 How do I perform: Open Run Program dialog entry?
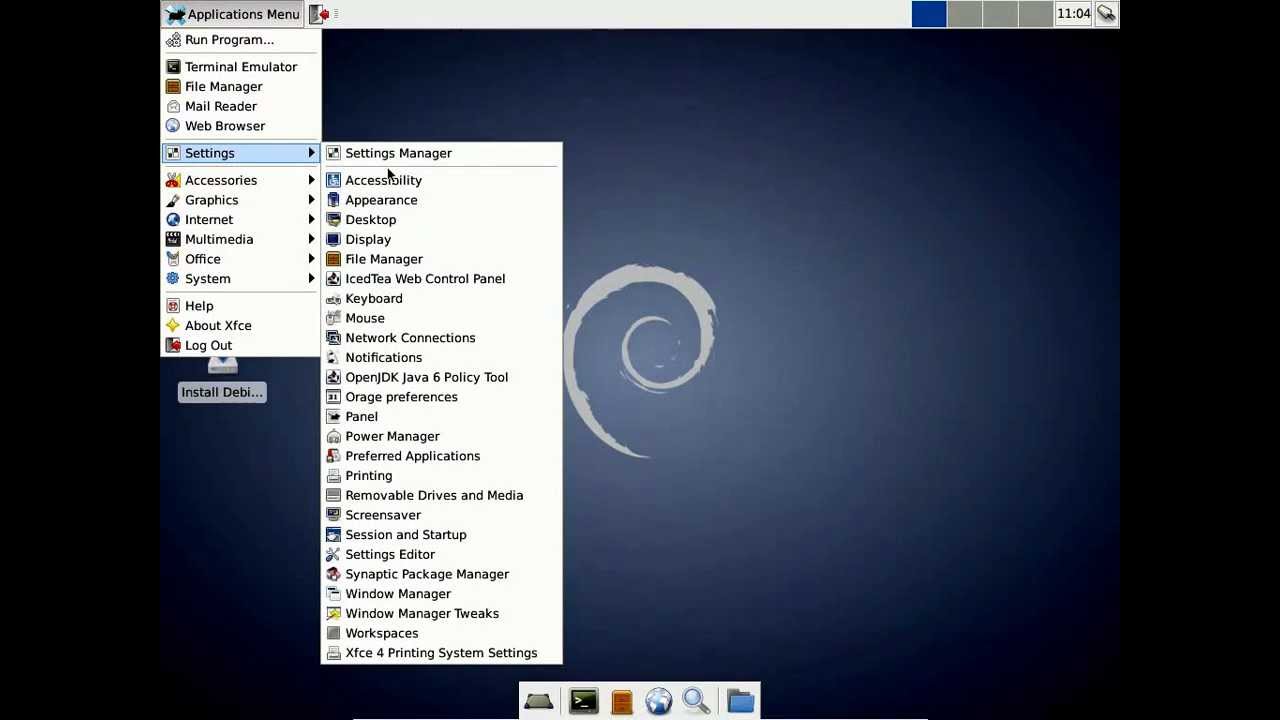pos(229,40)
